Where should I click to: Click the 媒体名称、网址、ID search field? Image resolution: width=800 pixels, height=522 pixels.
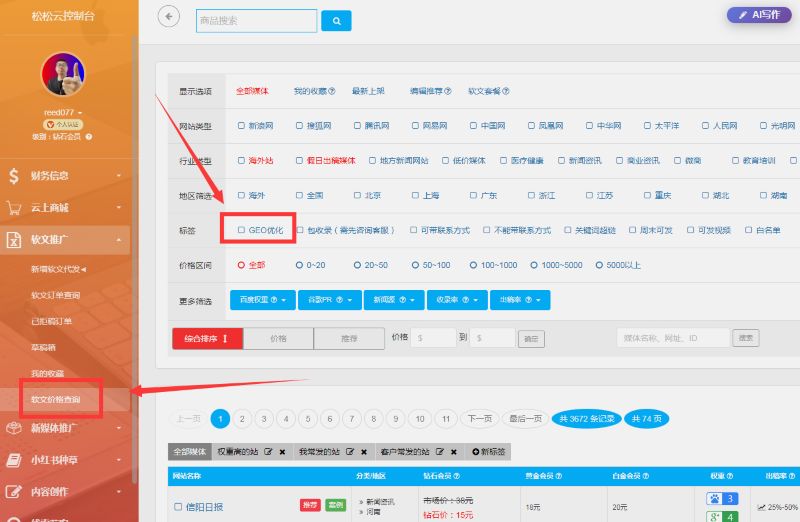click(673, 338)
